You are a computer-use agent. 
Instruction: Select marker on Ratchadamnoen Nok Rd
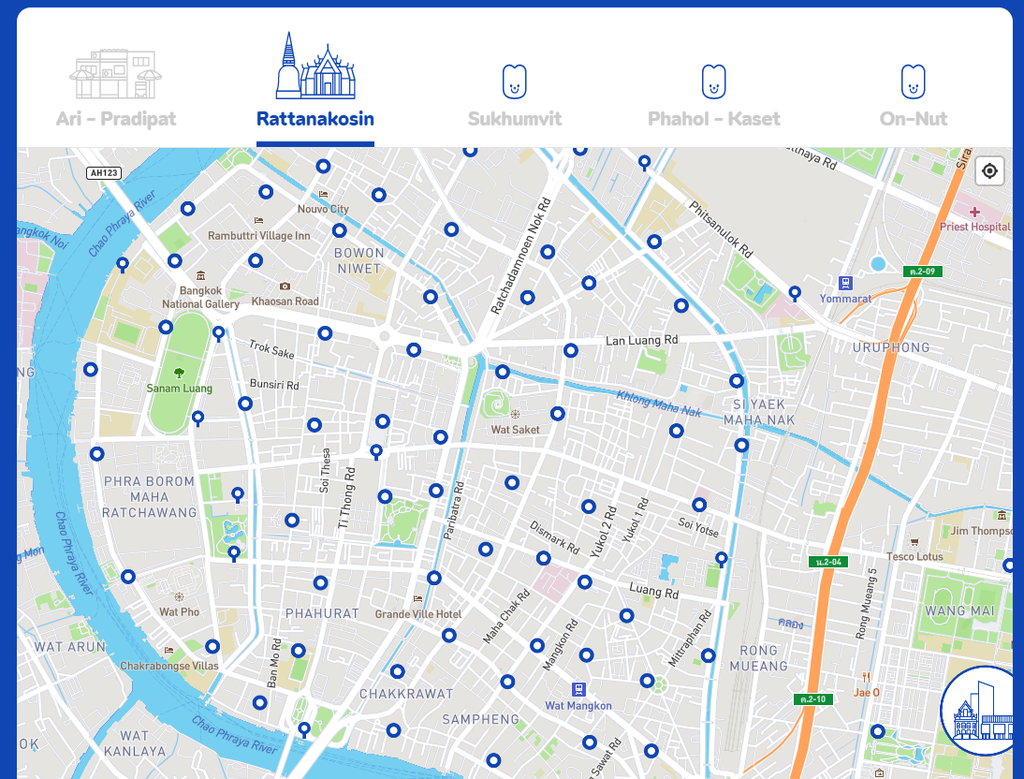pyautogui.click(x=547, y=252)
